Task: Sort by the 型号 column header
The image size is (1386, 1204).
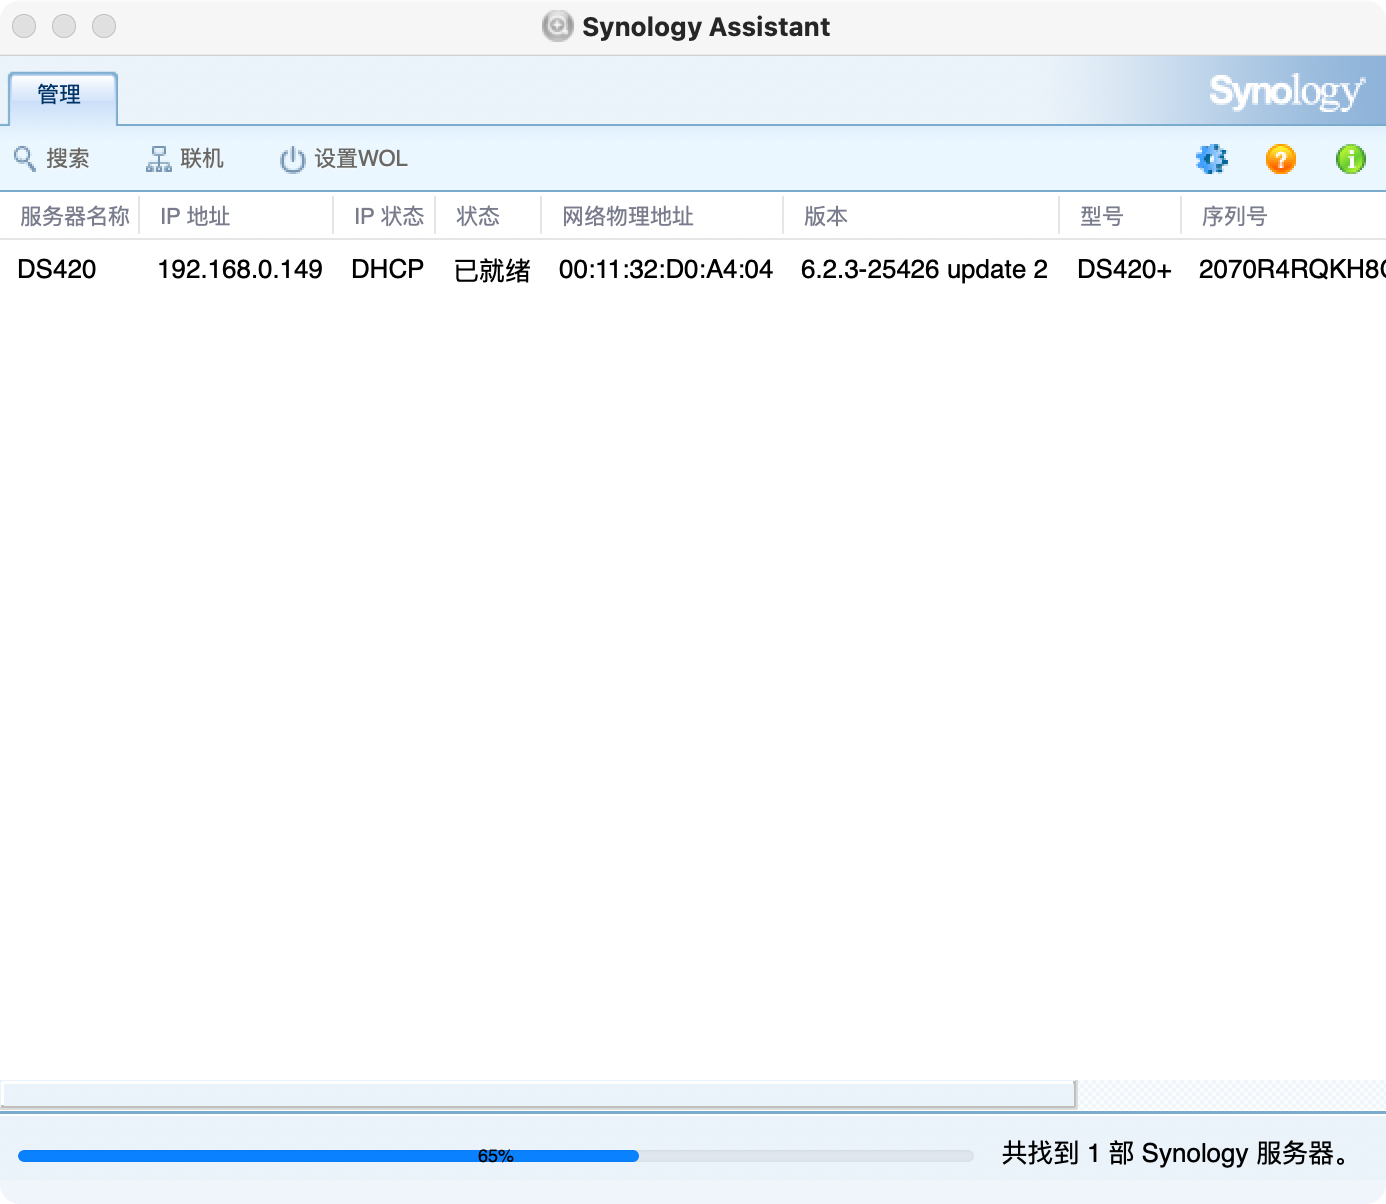Action: 1121,216
